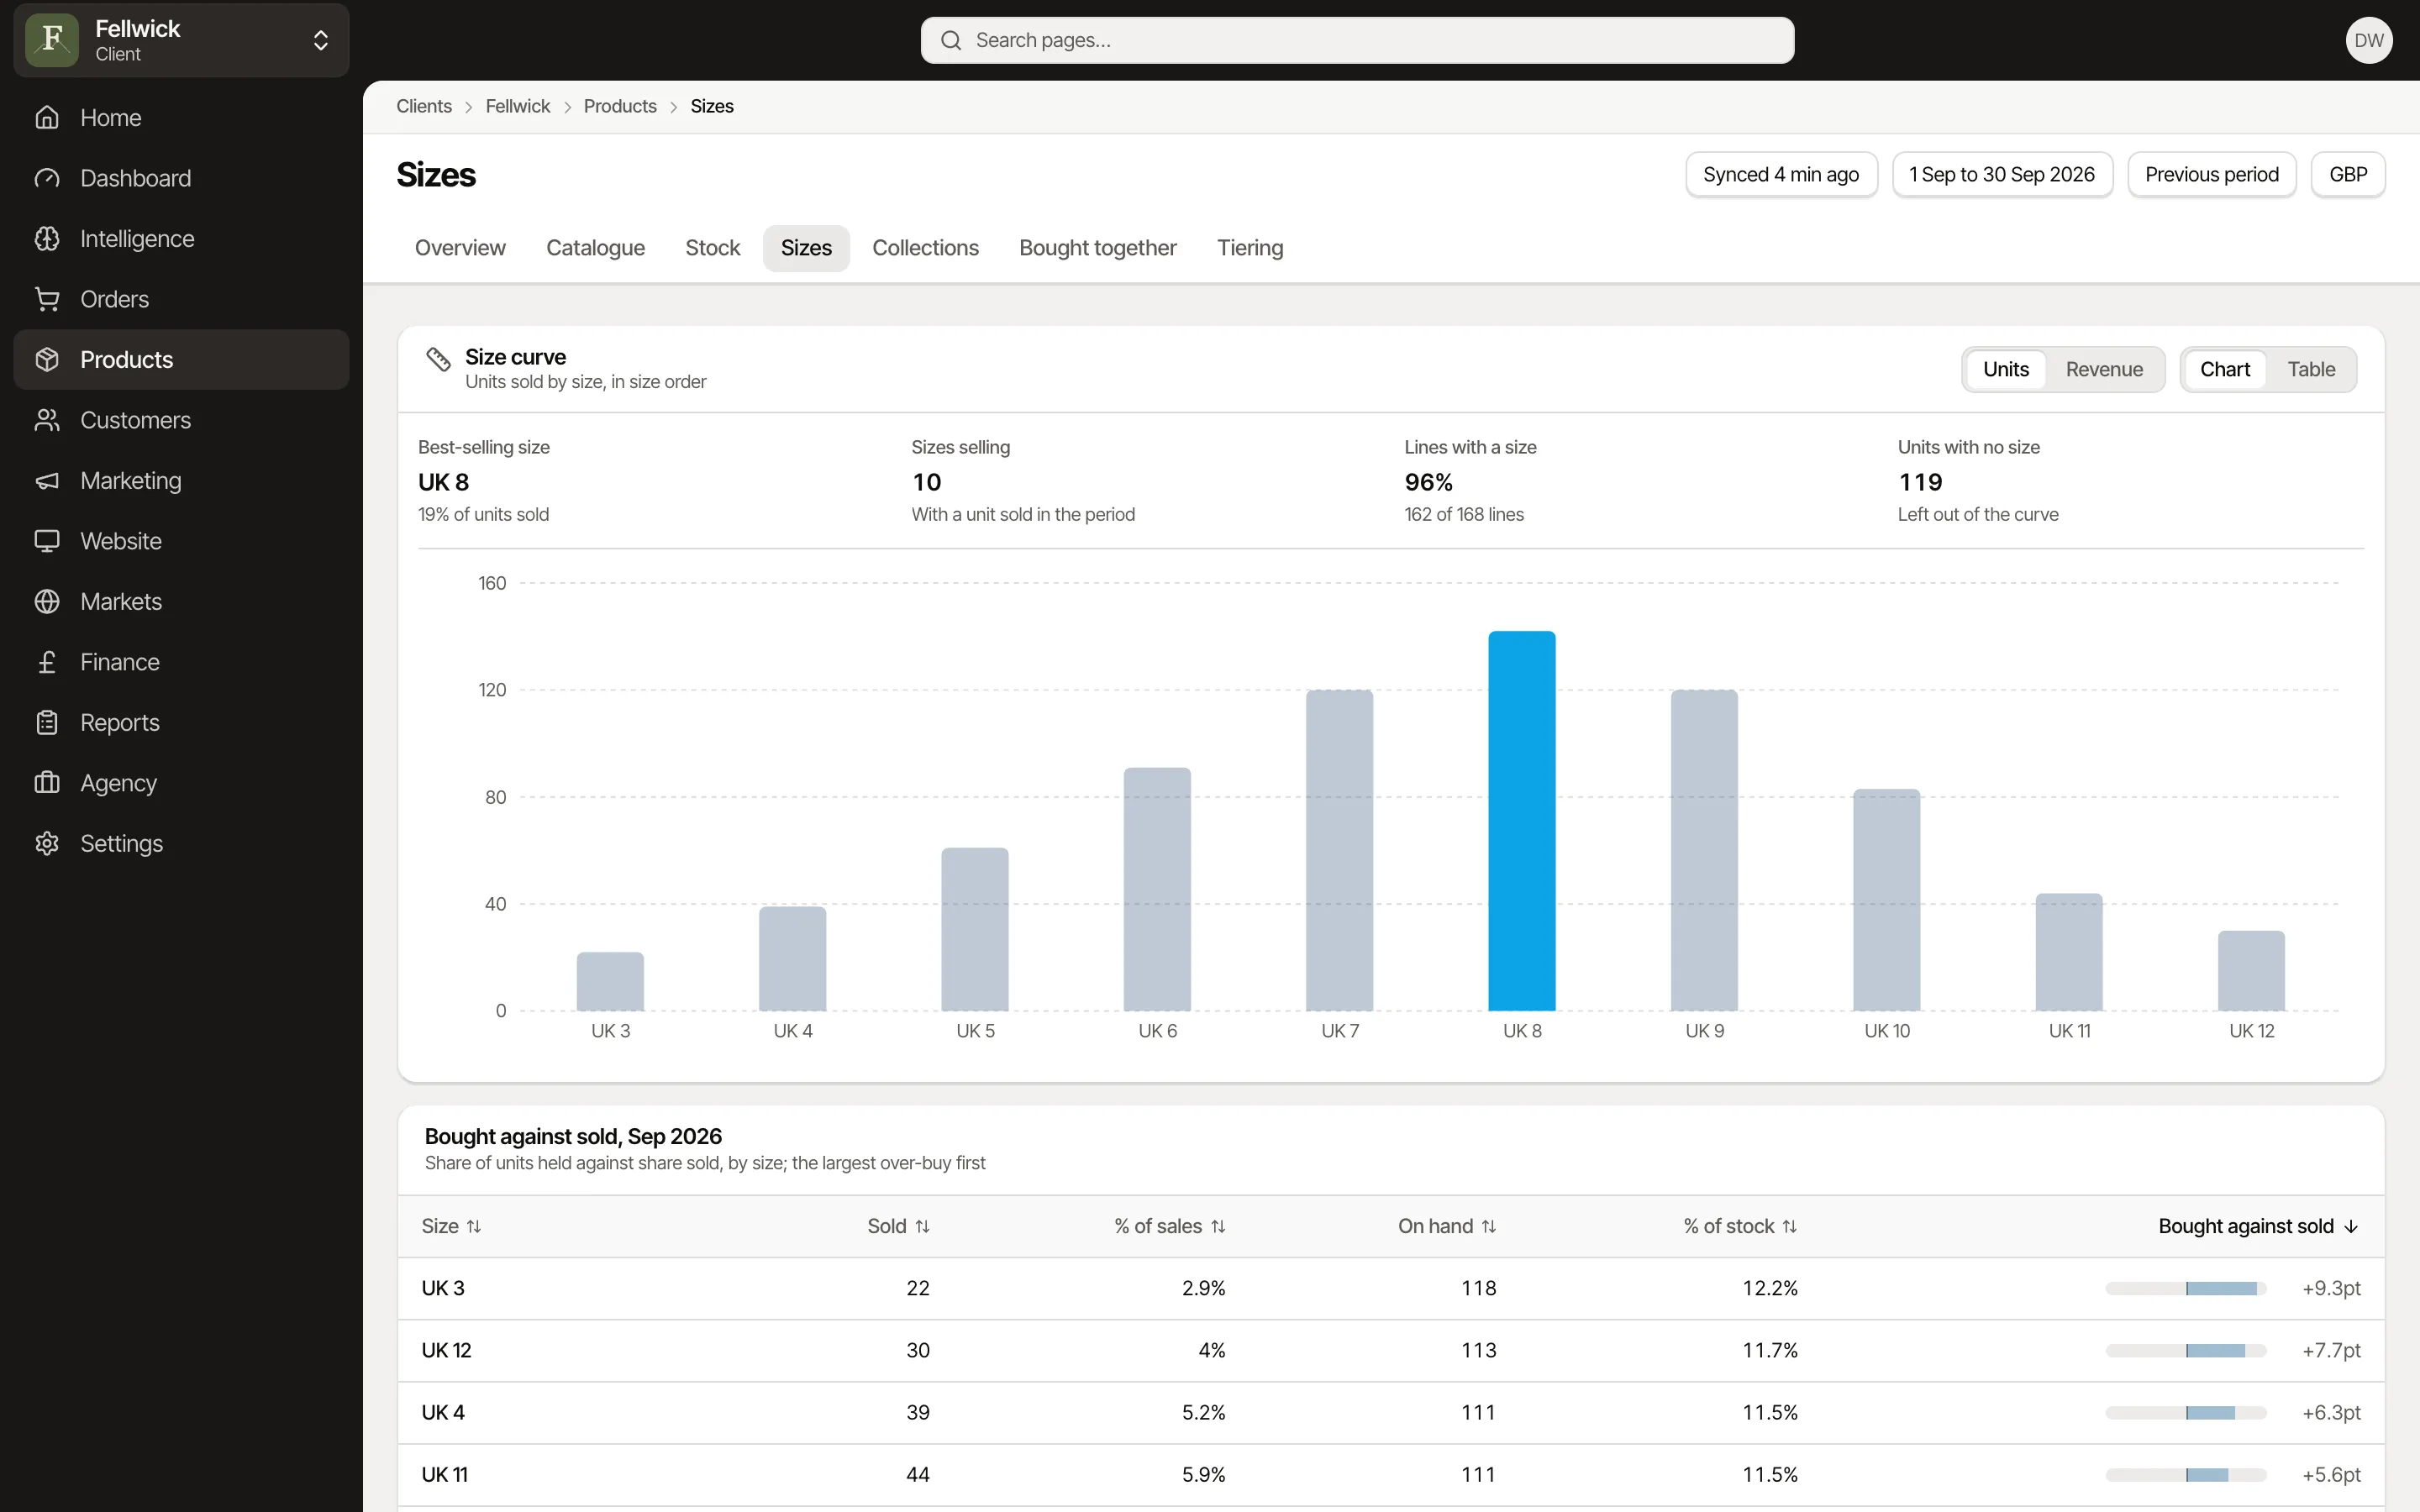
Task: Open the DW user avatar
Action: 2368,40
